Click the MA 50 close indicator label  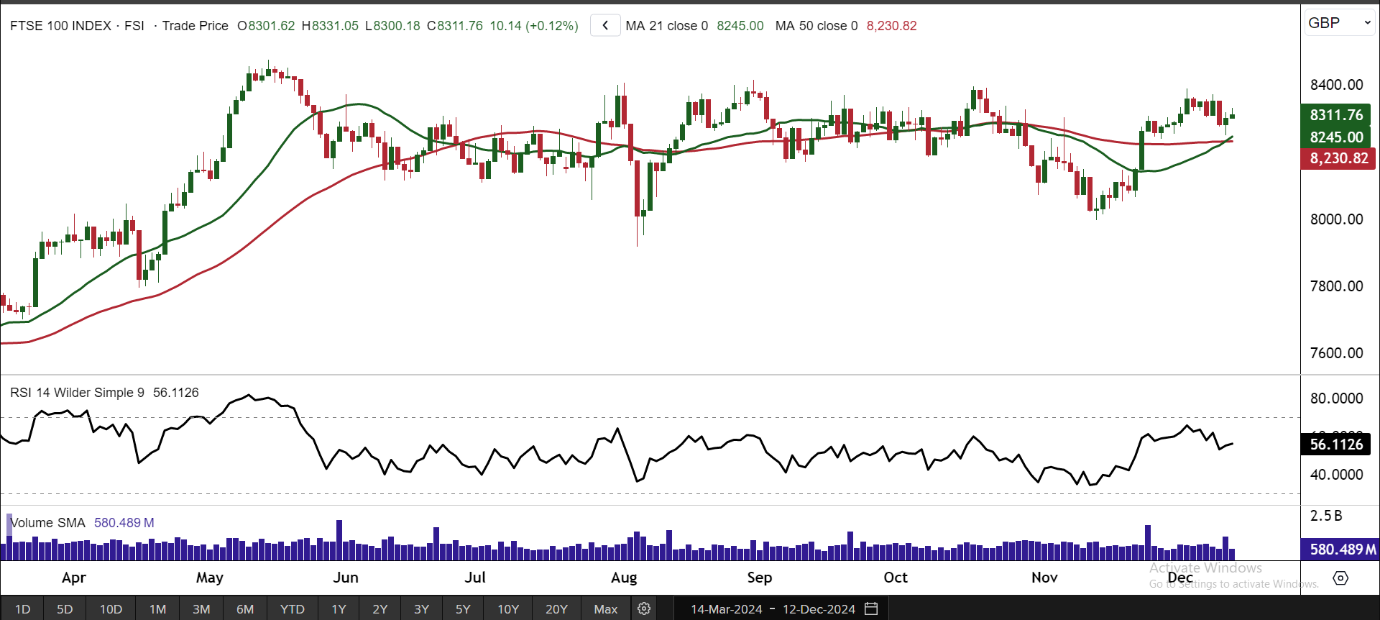tap(816, 26)
